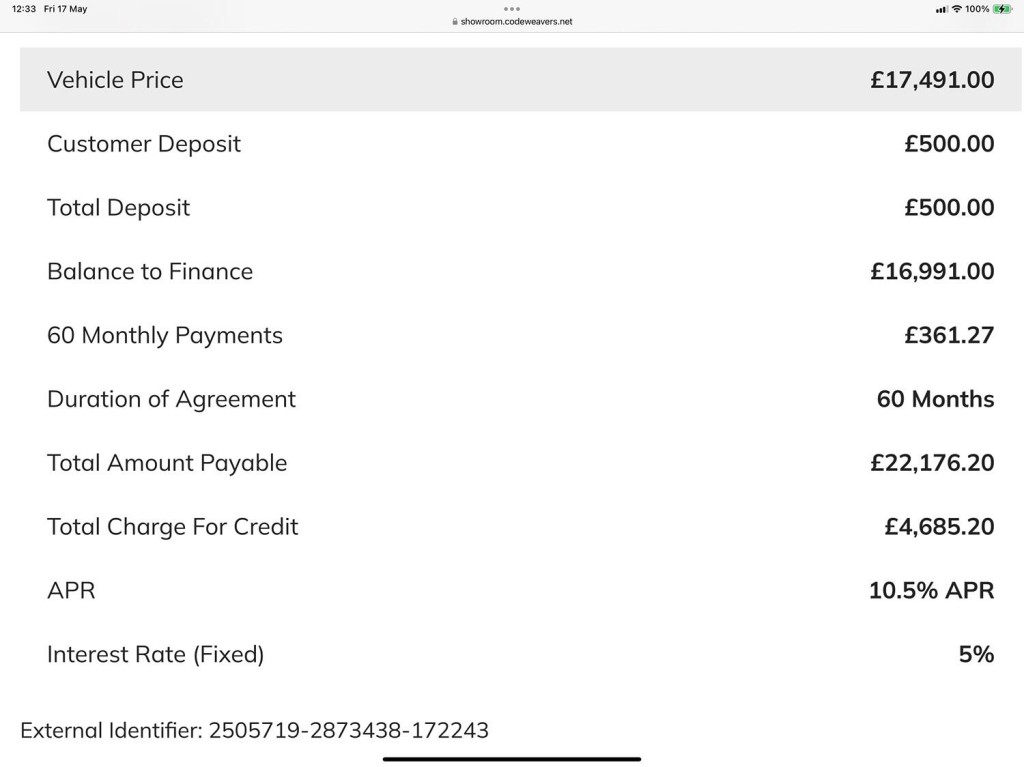Select the 10.5% APR value
1024x767 pixels.
931,591
